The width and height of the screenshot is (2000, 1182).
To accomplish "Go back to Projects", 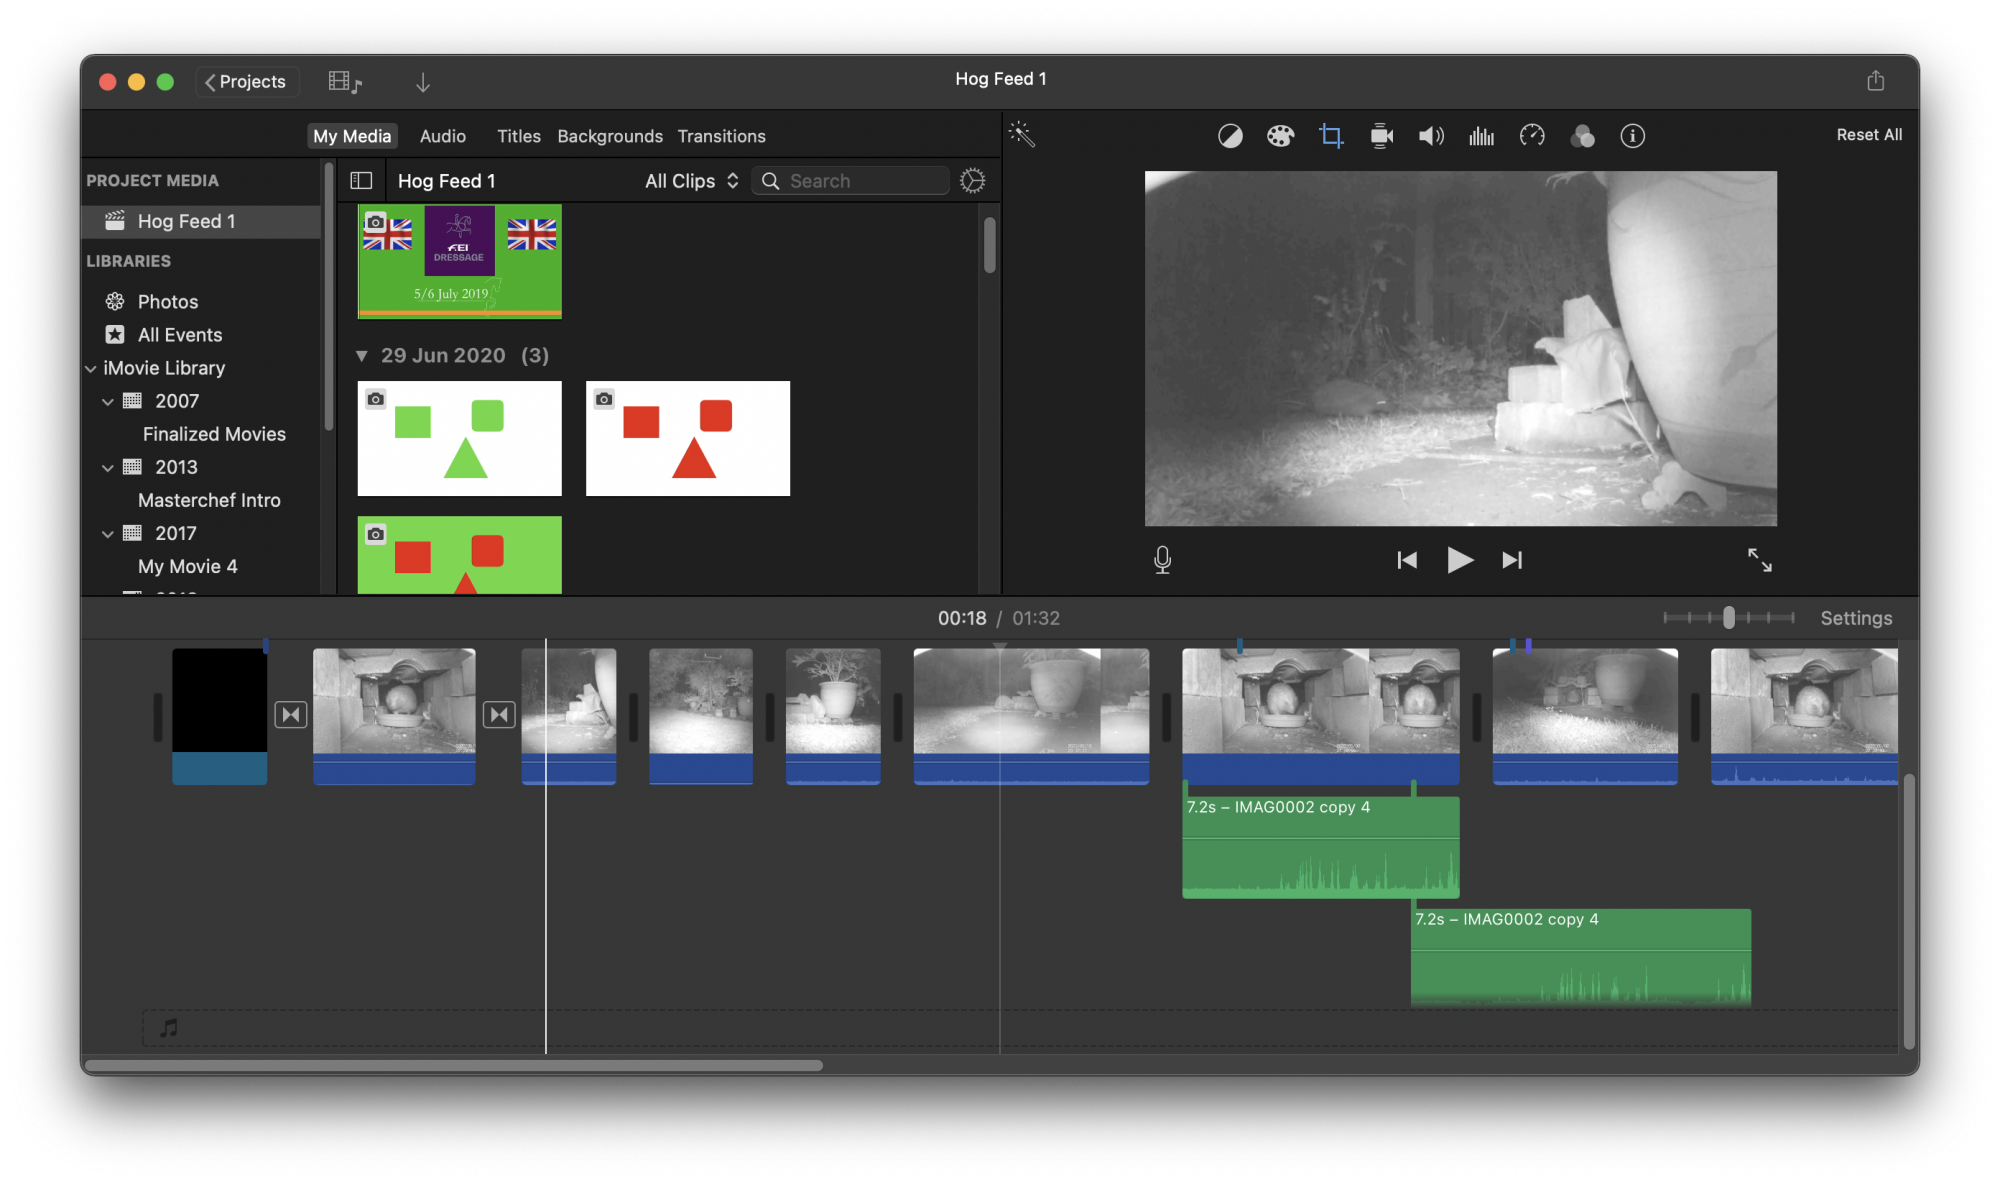I will pos(245,82).
